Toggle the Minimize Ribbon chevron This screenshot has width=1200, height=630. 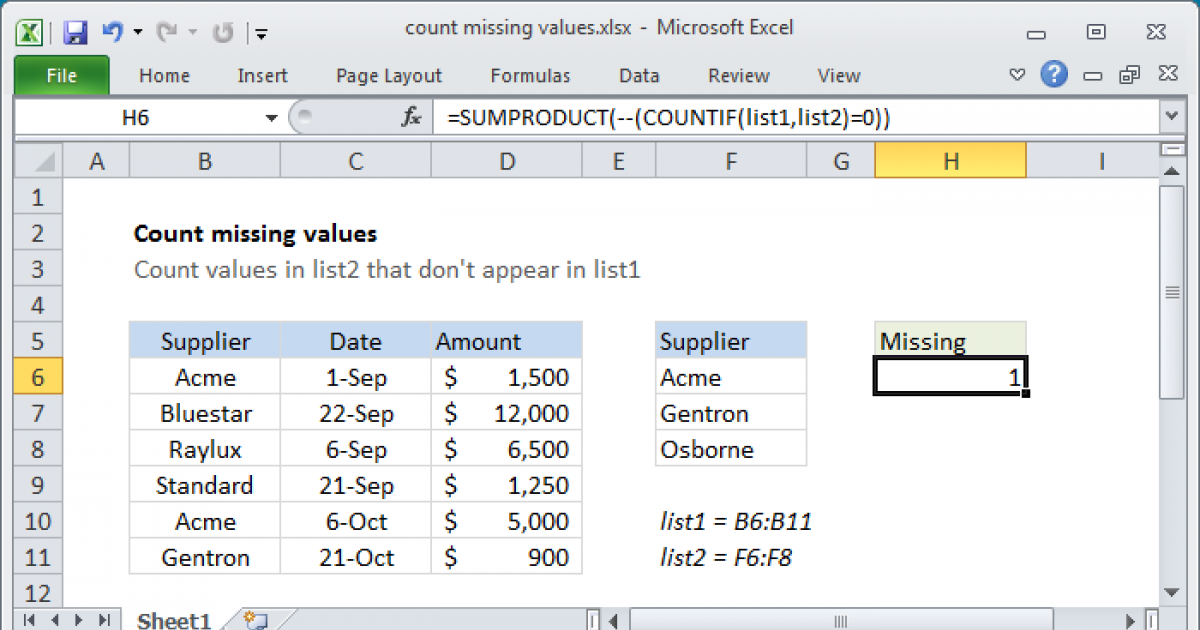pyautogui.click(x=1017, y=73)
